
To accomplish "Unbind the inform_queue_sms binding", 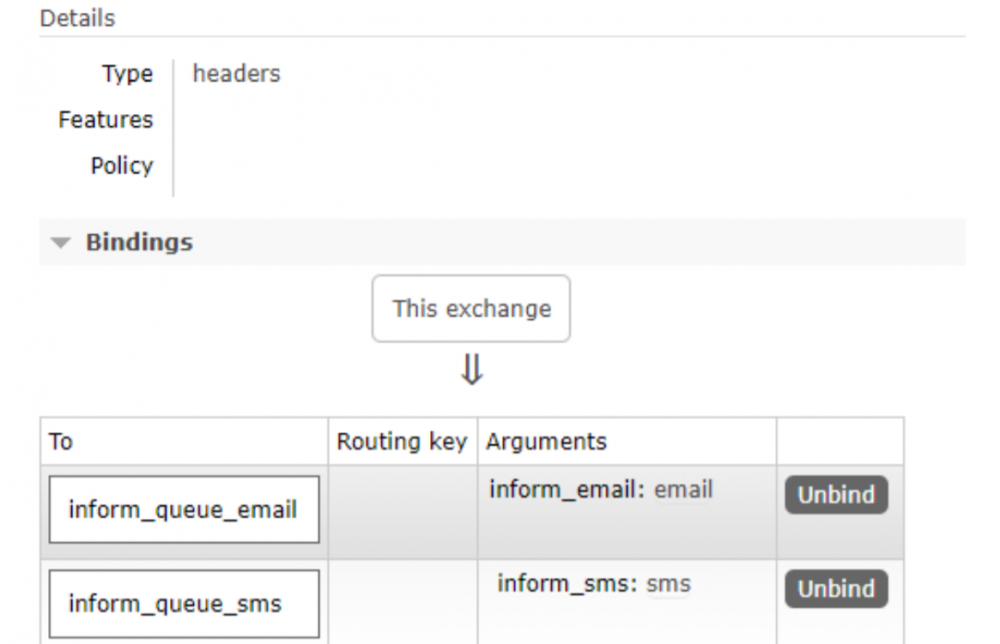I will tap(836, 588).
